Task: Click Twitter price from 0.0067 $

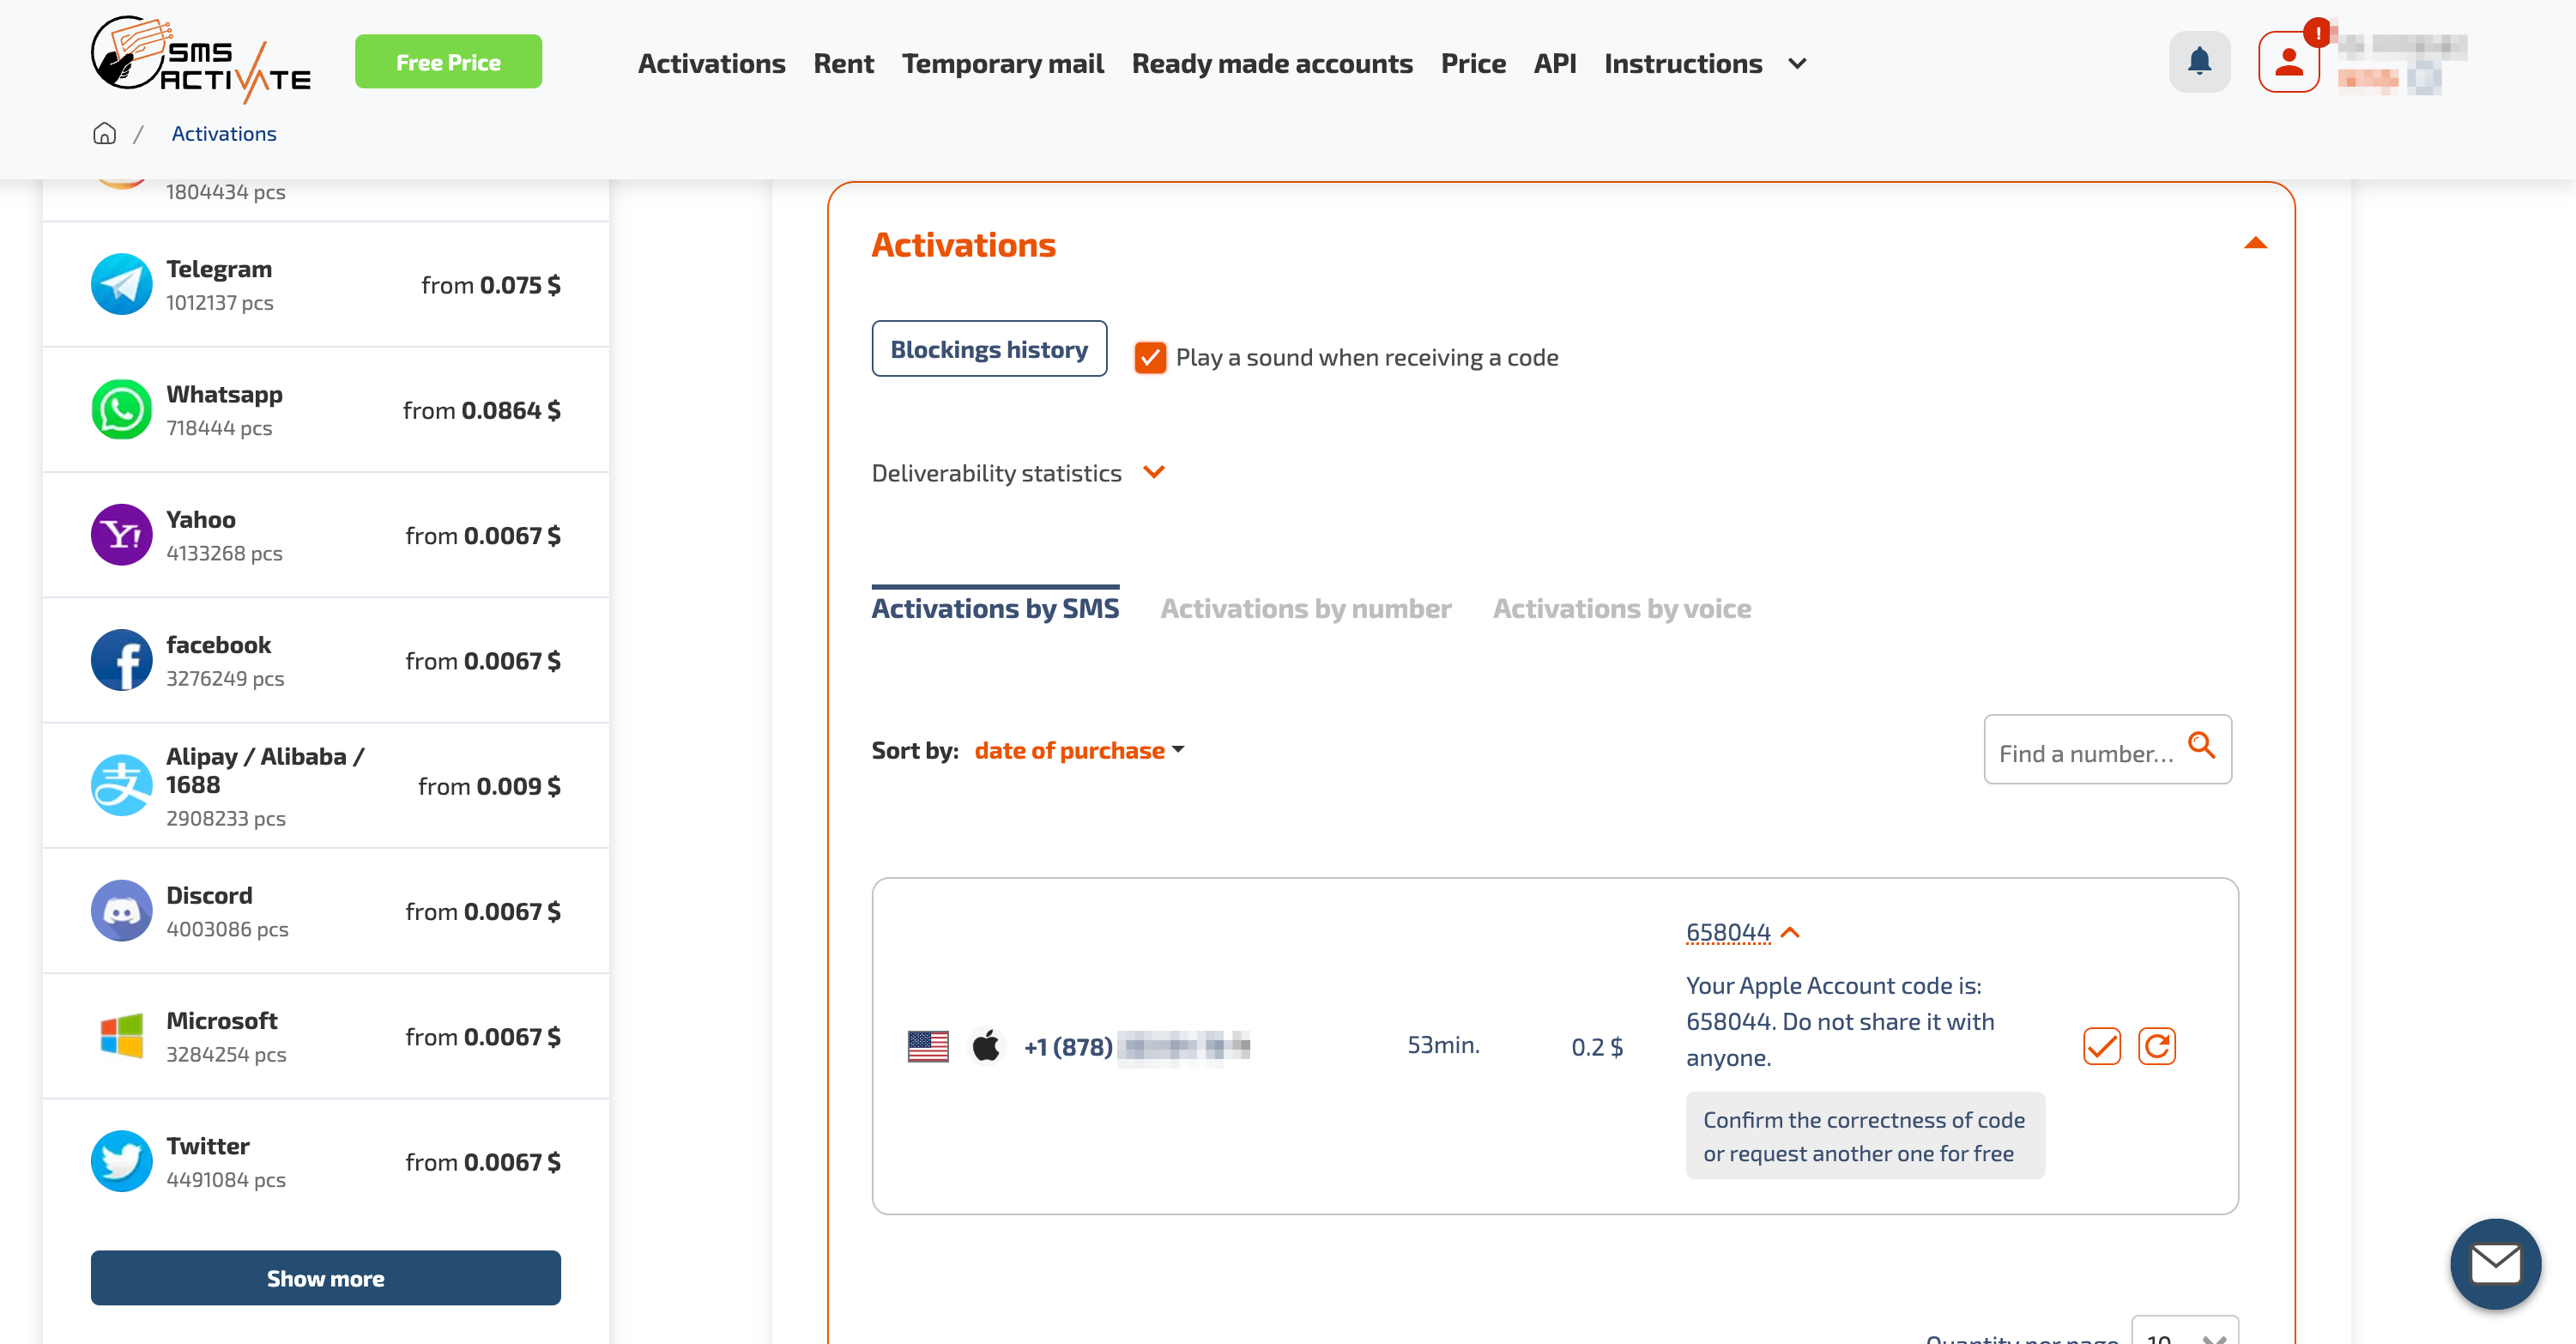Action: coord(483,1162)
